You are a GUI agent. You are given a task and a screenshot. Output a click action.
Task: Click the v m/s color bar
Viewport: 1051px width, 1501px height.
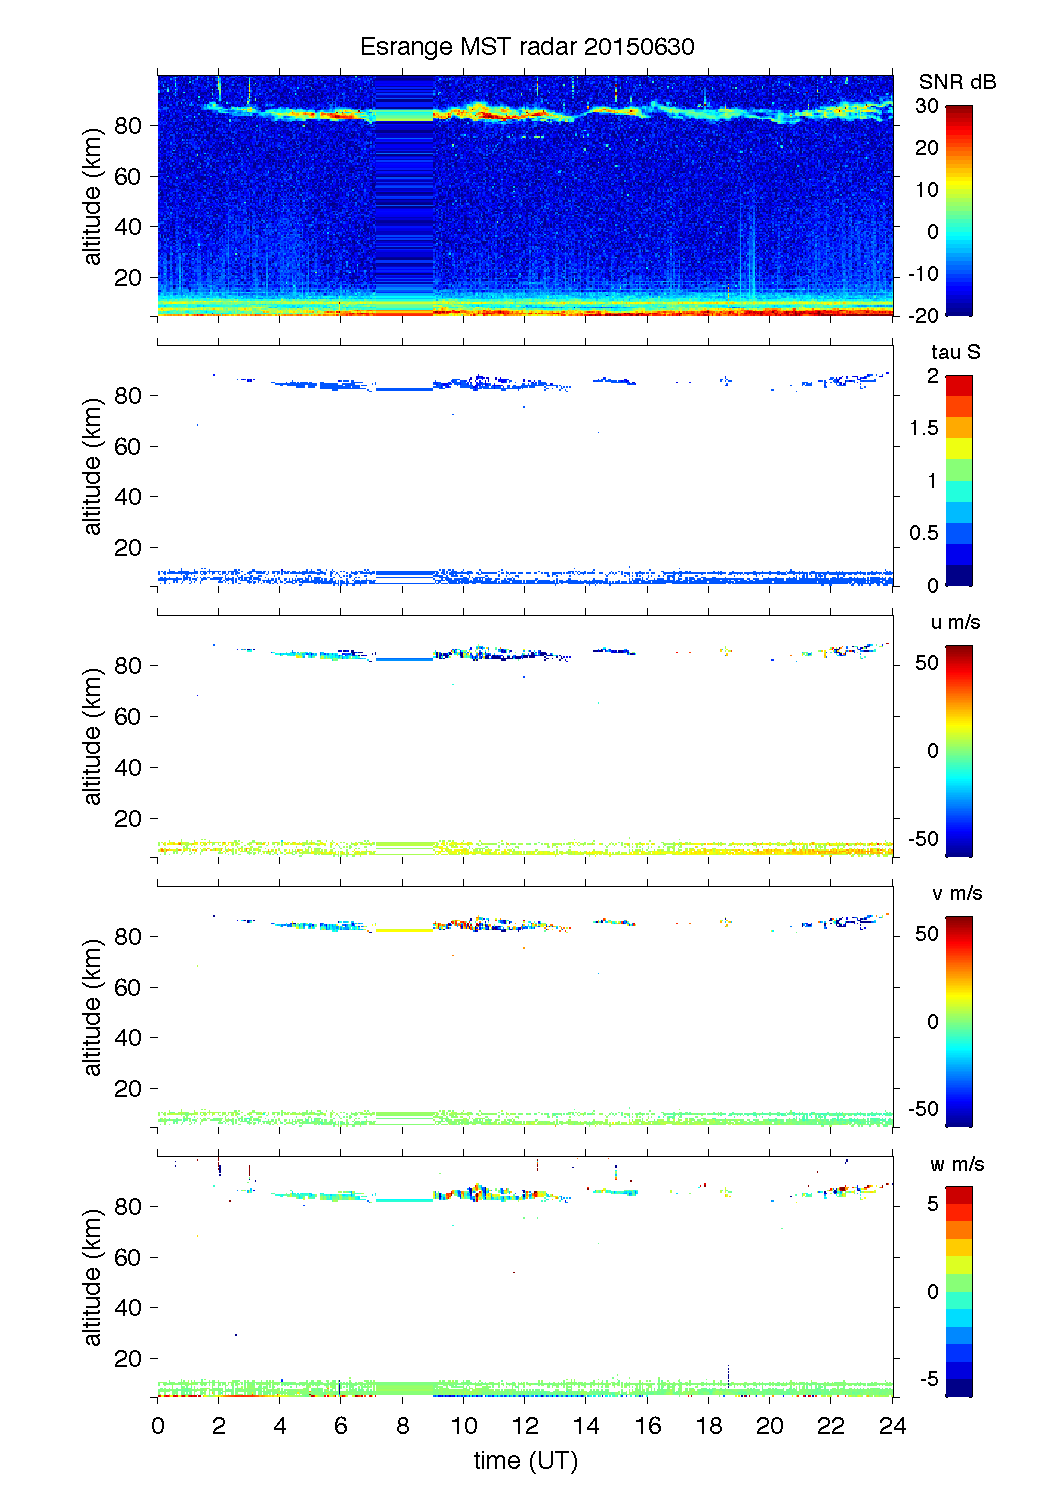(958, 1021)
